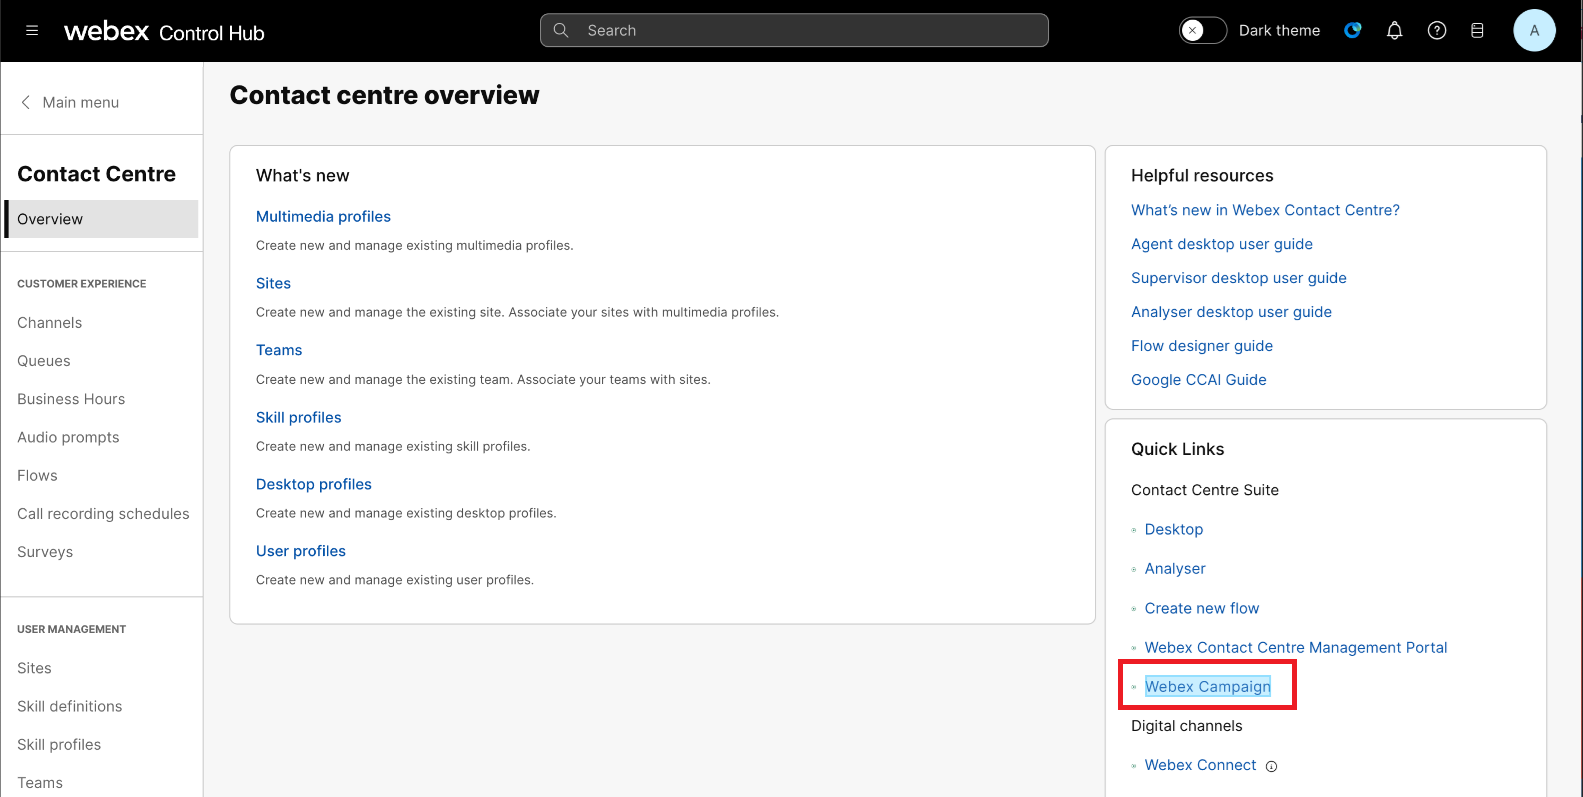The height and width of the screenshot is (797, 1583).
Task: Click the USER MANAGEMENT section header
Action: tap(72, 630)
